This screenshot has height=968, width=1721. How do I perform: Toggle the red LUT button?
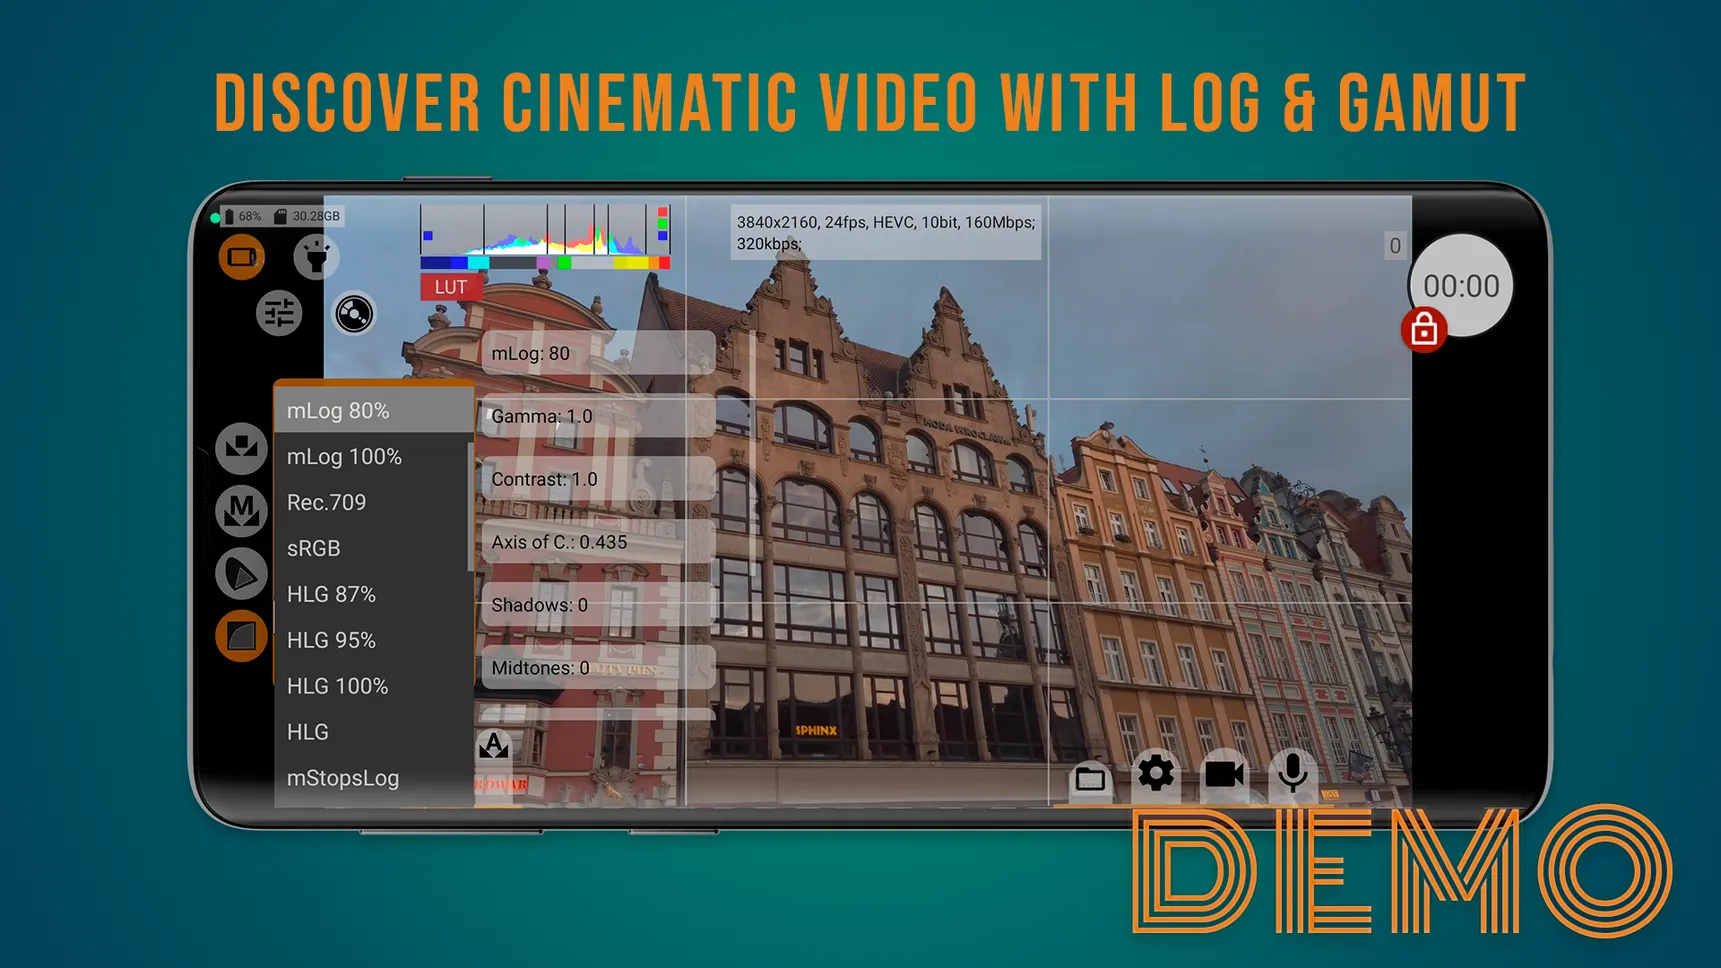450,288
